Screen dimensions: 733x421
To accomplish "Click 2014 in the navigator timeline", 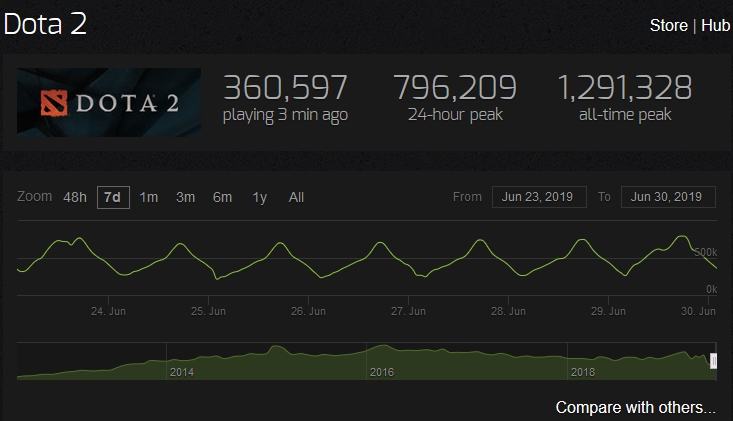I will [x=182, y=372].
